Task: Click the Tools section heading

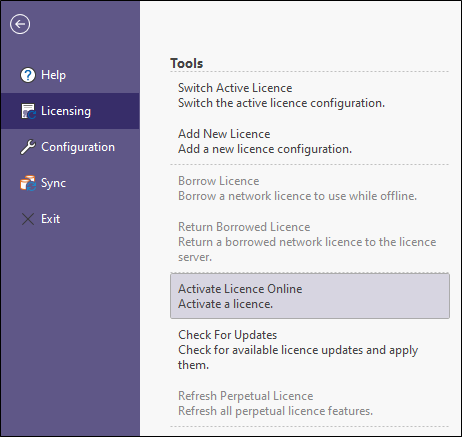Action: [x=187, y=63]
